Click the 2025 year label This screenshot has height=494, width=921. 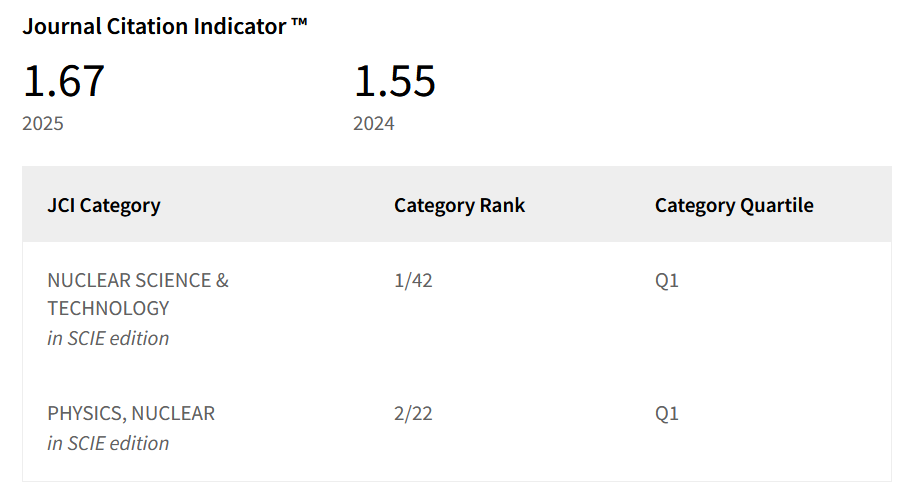point(43,123)
